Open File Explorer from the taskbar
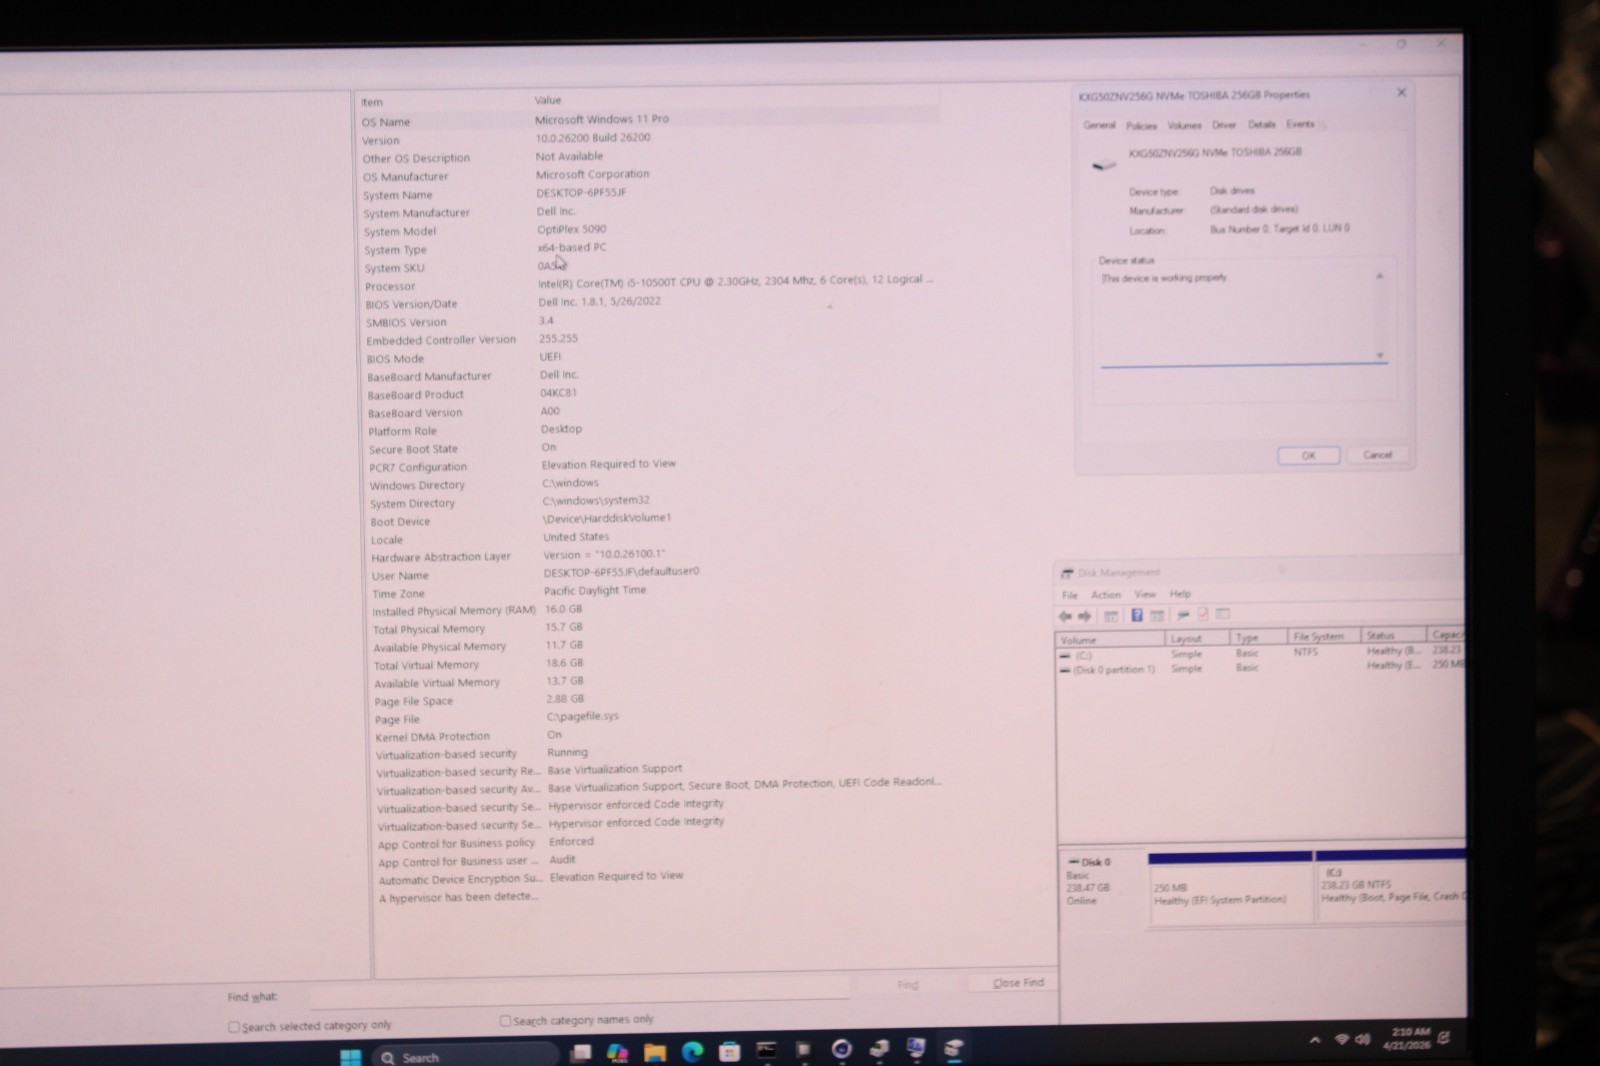 (654, 1051)
